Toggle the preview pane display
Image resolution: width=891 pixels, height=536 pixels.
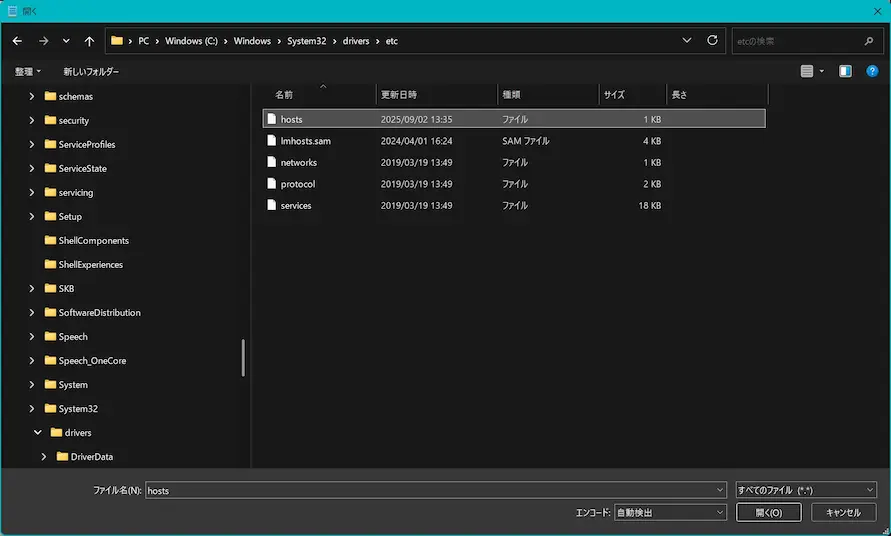(x=845, y=71)
